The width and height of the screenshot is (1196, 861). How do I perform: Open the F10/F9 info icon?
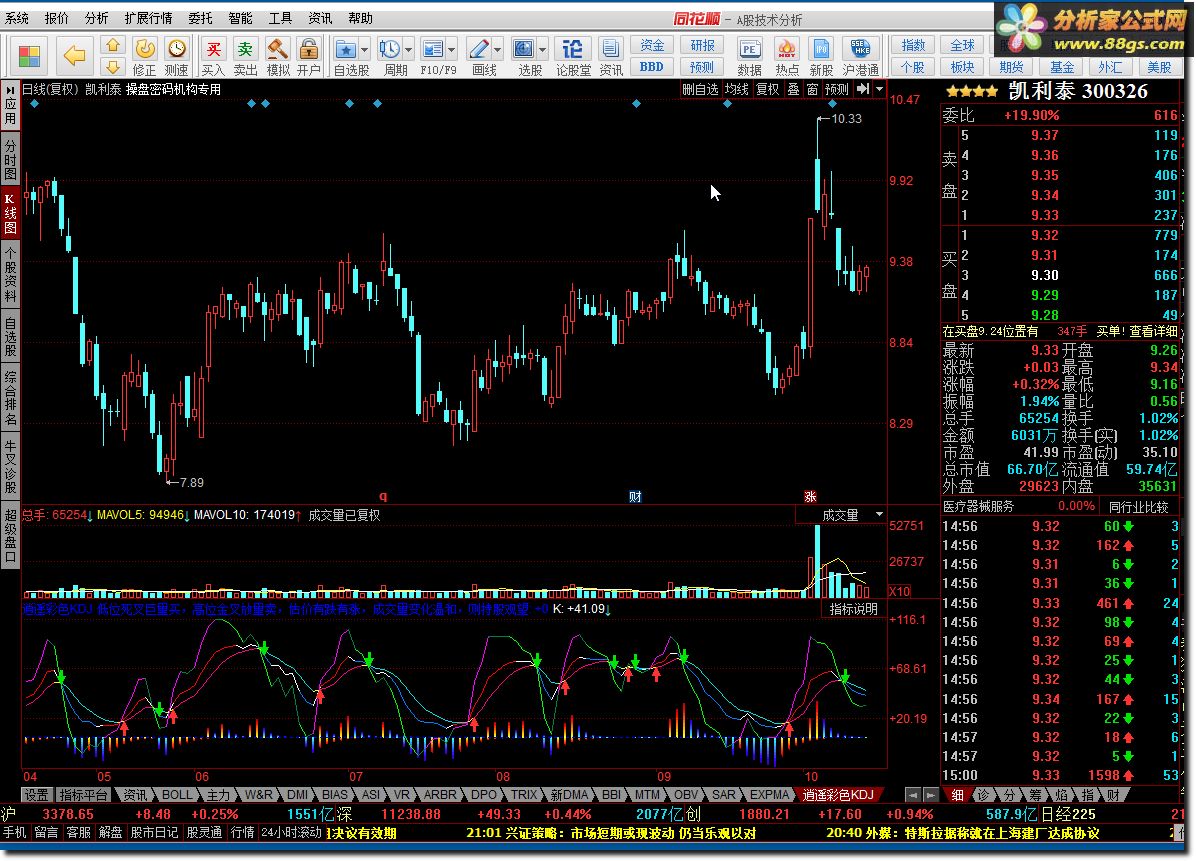point(432,50)
